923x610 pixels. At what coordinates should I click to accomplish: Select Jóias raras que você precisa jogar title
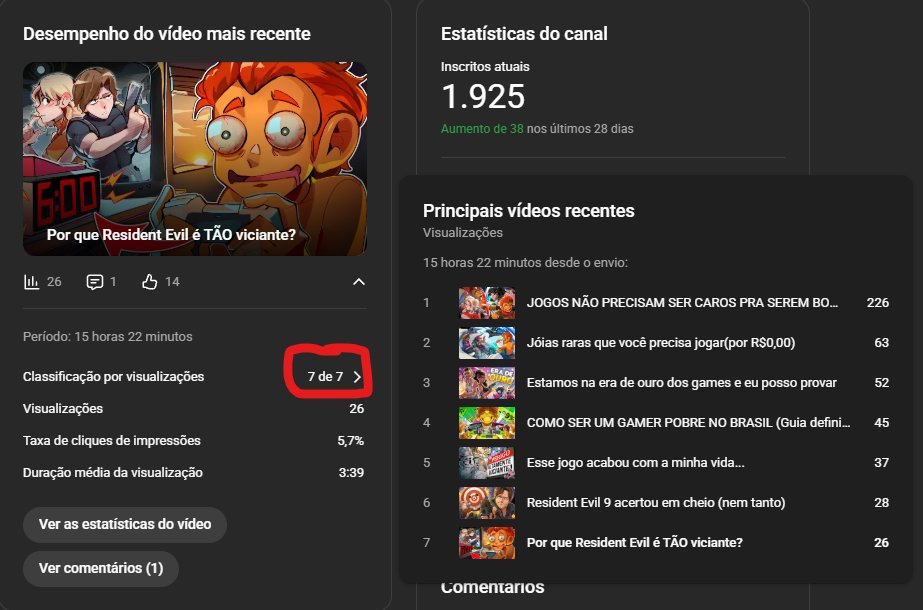pos(660,343)
